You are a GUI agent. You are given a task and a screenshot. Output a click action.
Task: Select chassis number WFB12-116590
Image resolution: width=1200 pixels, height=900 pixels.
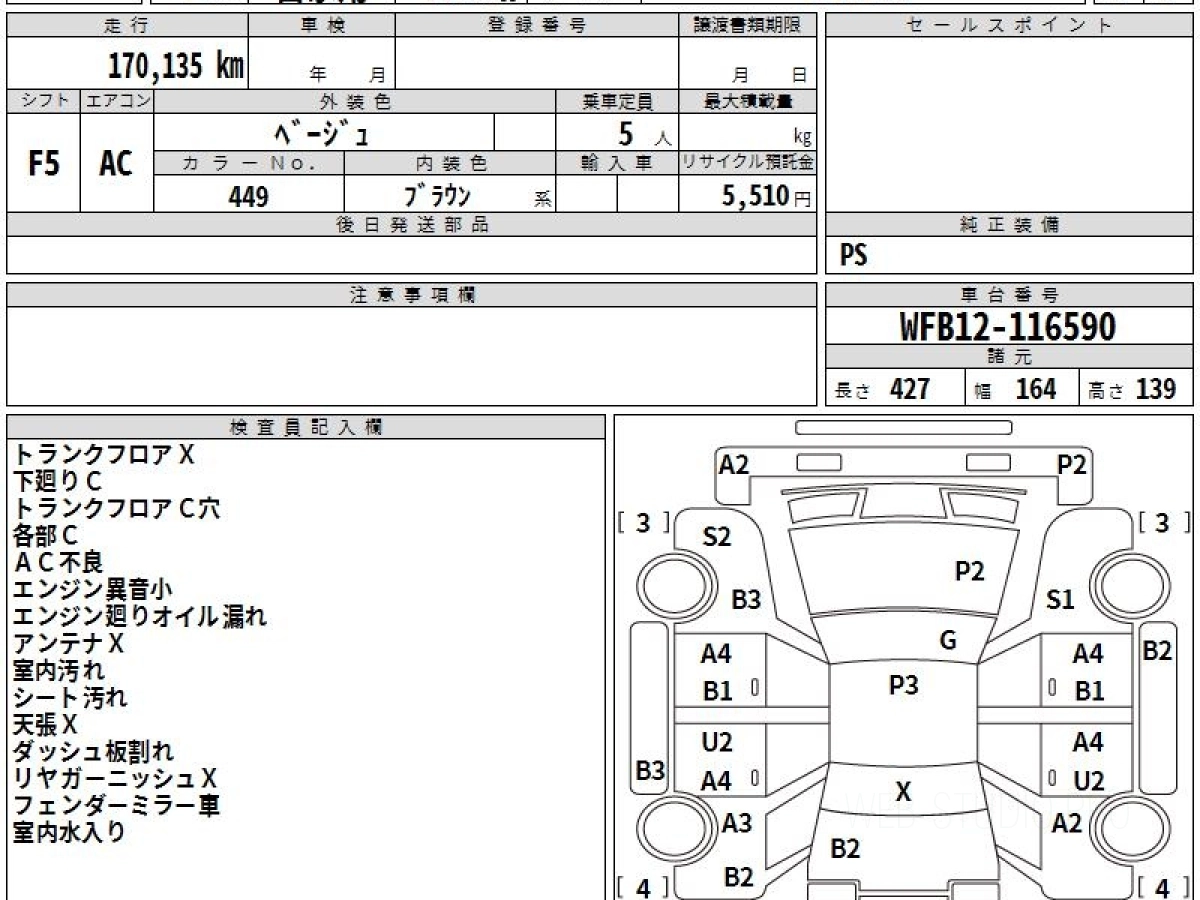tap(1007, 327)
